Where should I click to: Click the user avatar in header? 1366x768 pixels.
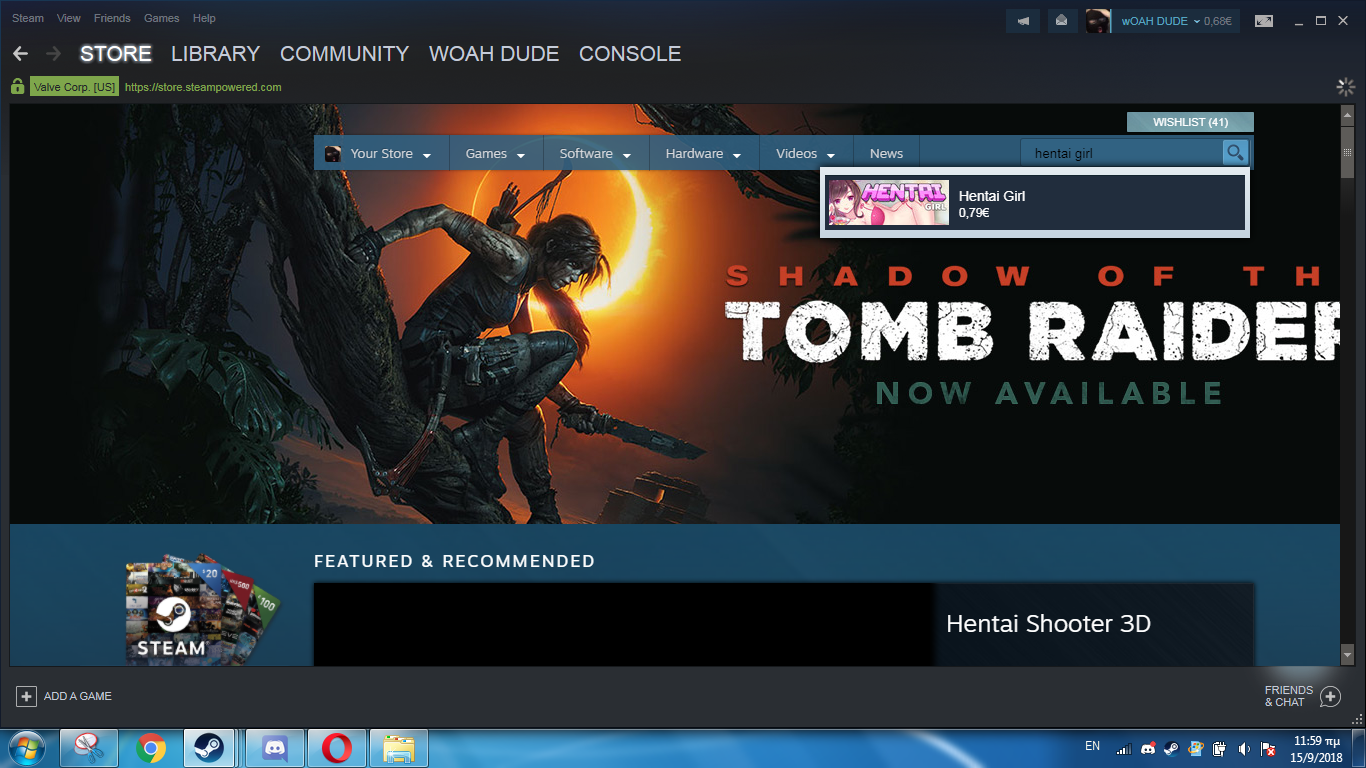click(x=1097, y=21)
